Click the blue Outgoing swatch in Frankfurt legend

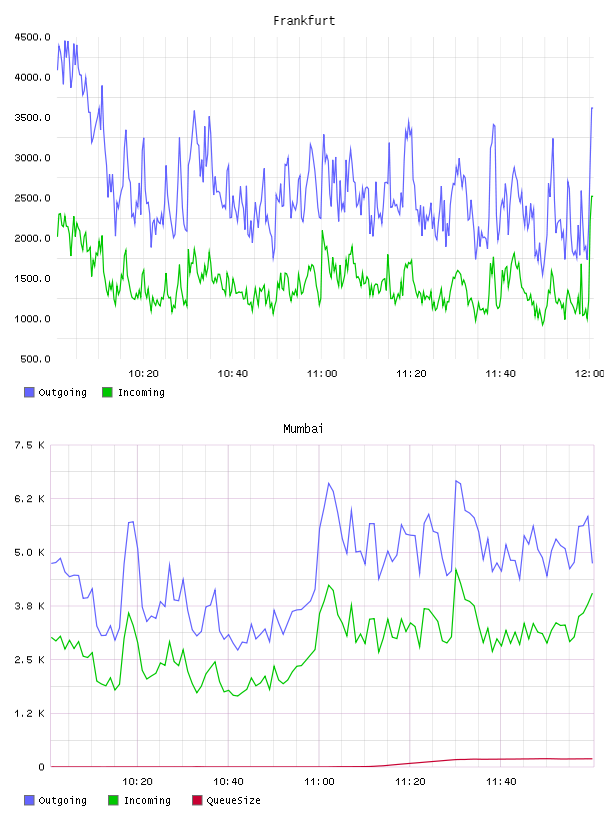click(29, 392)
